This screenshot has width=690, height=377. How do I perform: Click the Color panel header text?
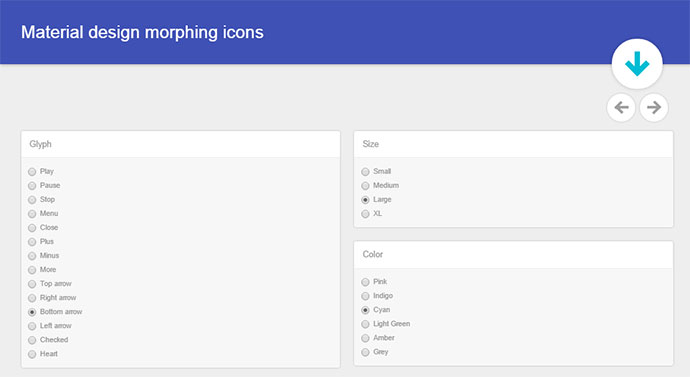click(x=373, y=254)
